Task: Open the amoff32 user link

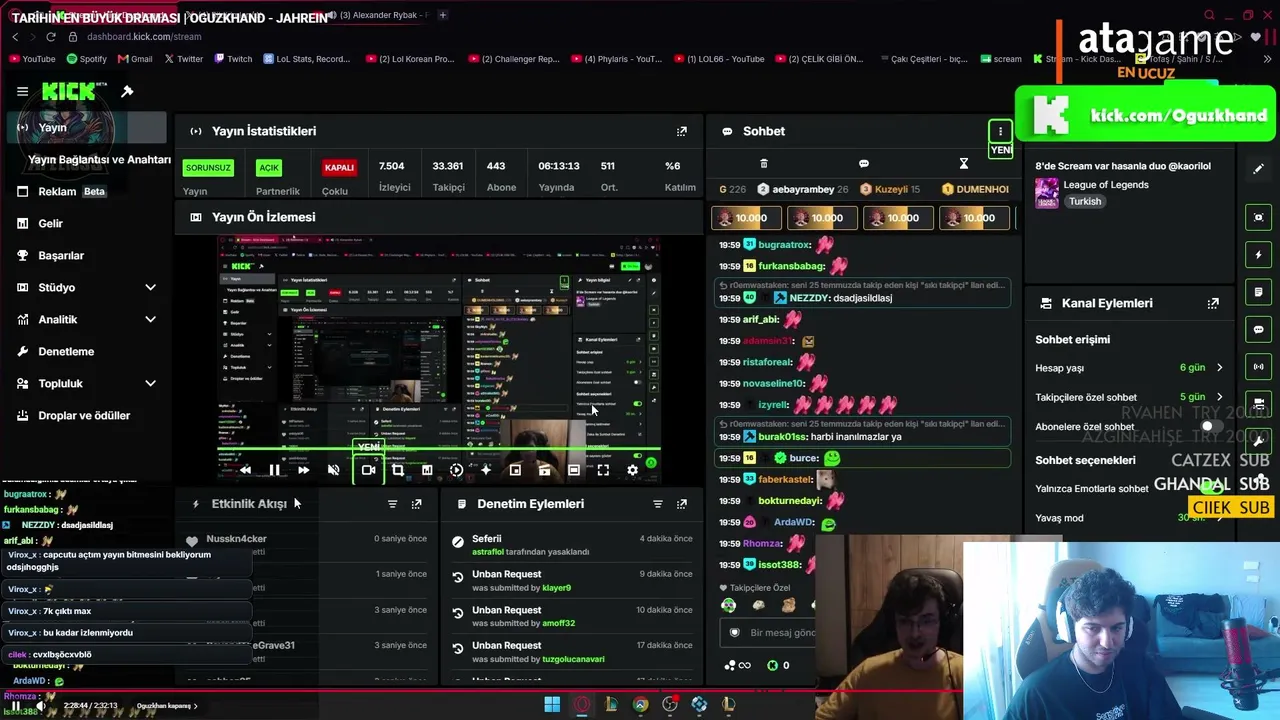Action: [558, 623]
